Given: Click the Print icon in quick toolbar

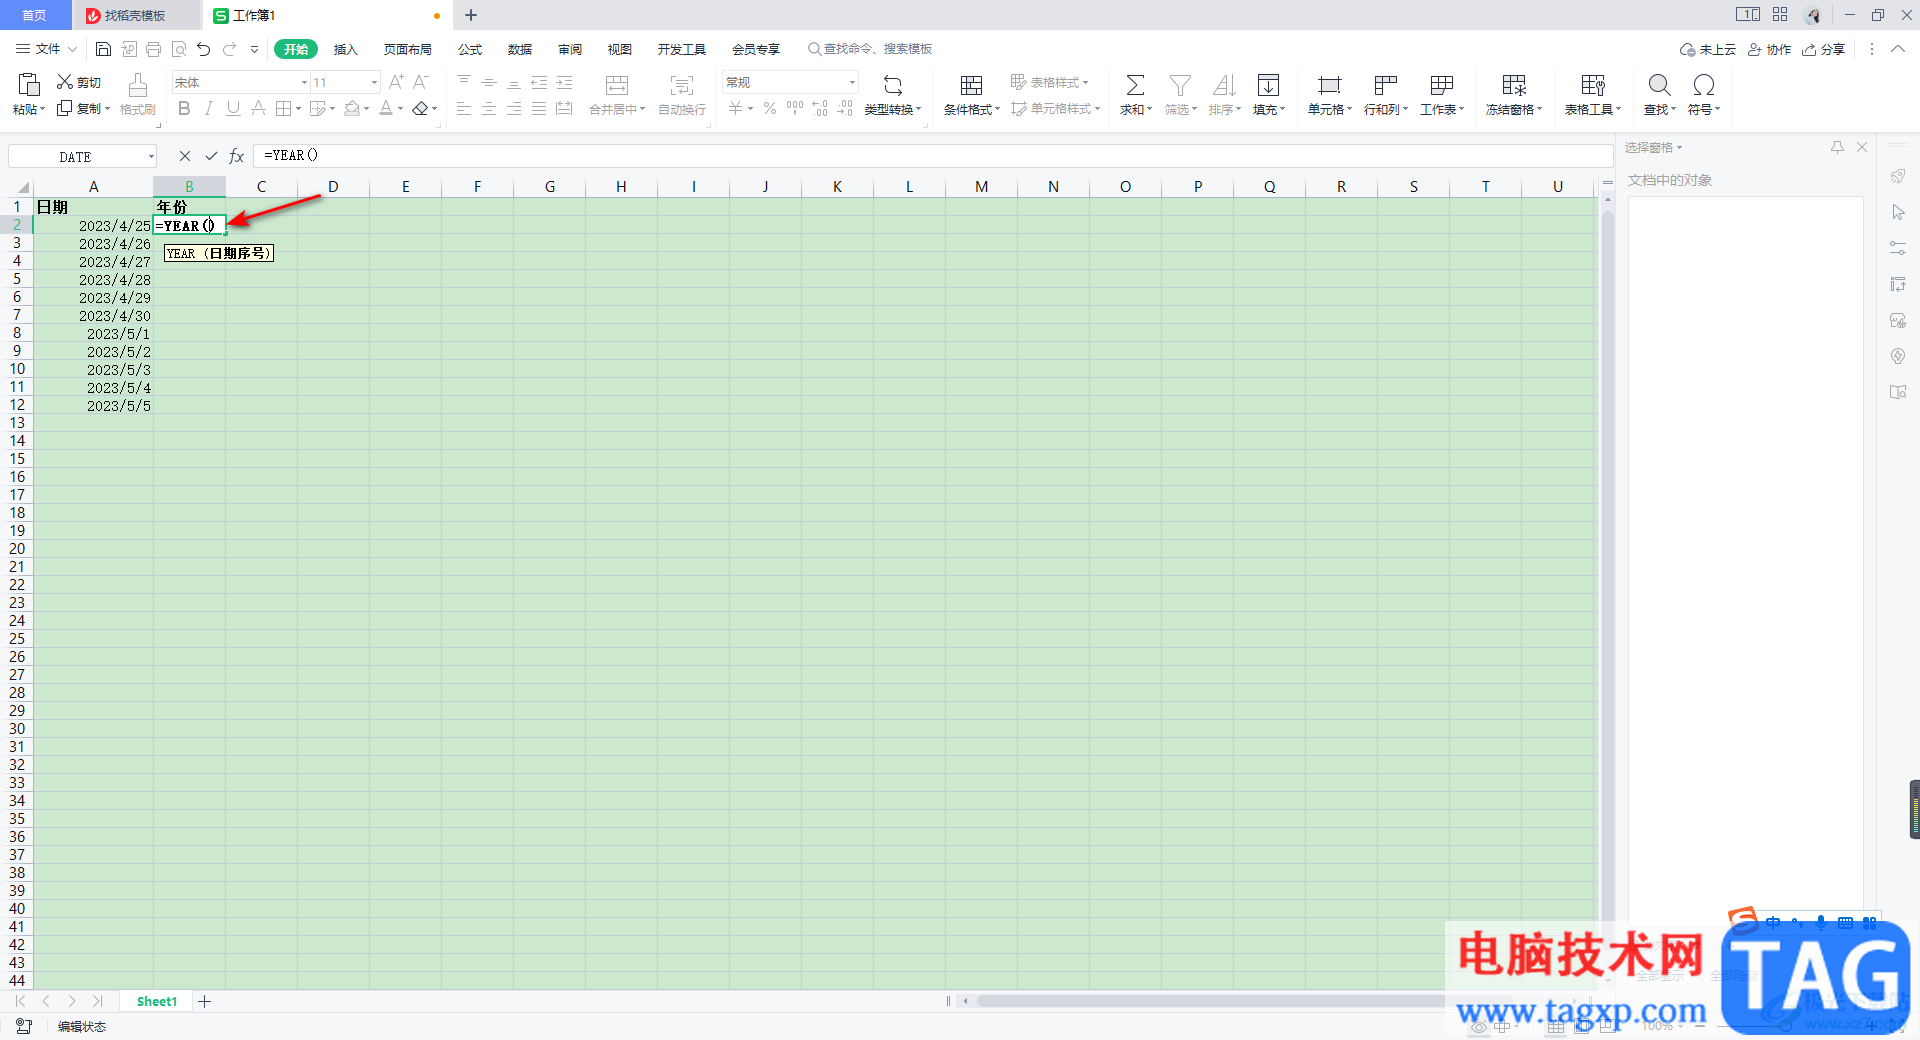Looking at the screenshot, I should point(153,49).
